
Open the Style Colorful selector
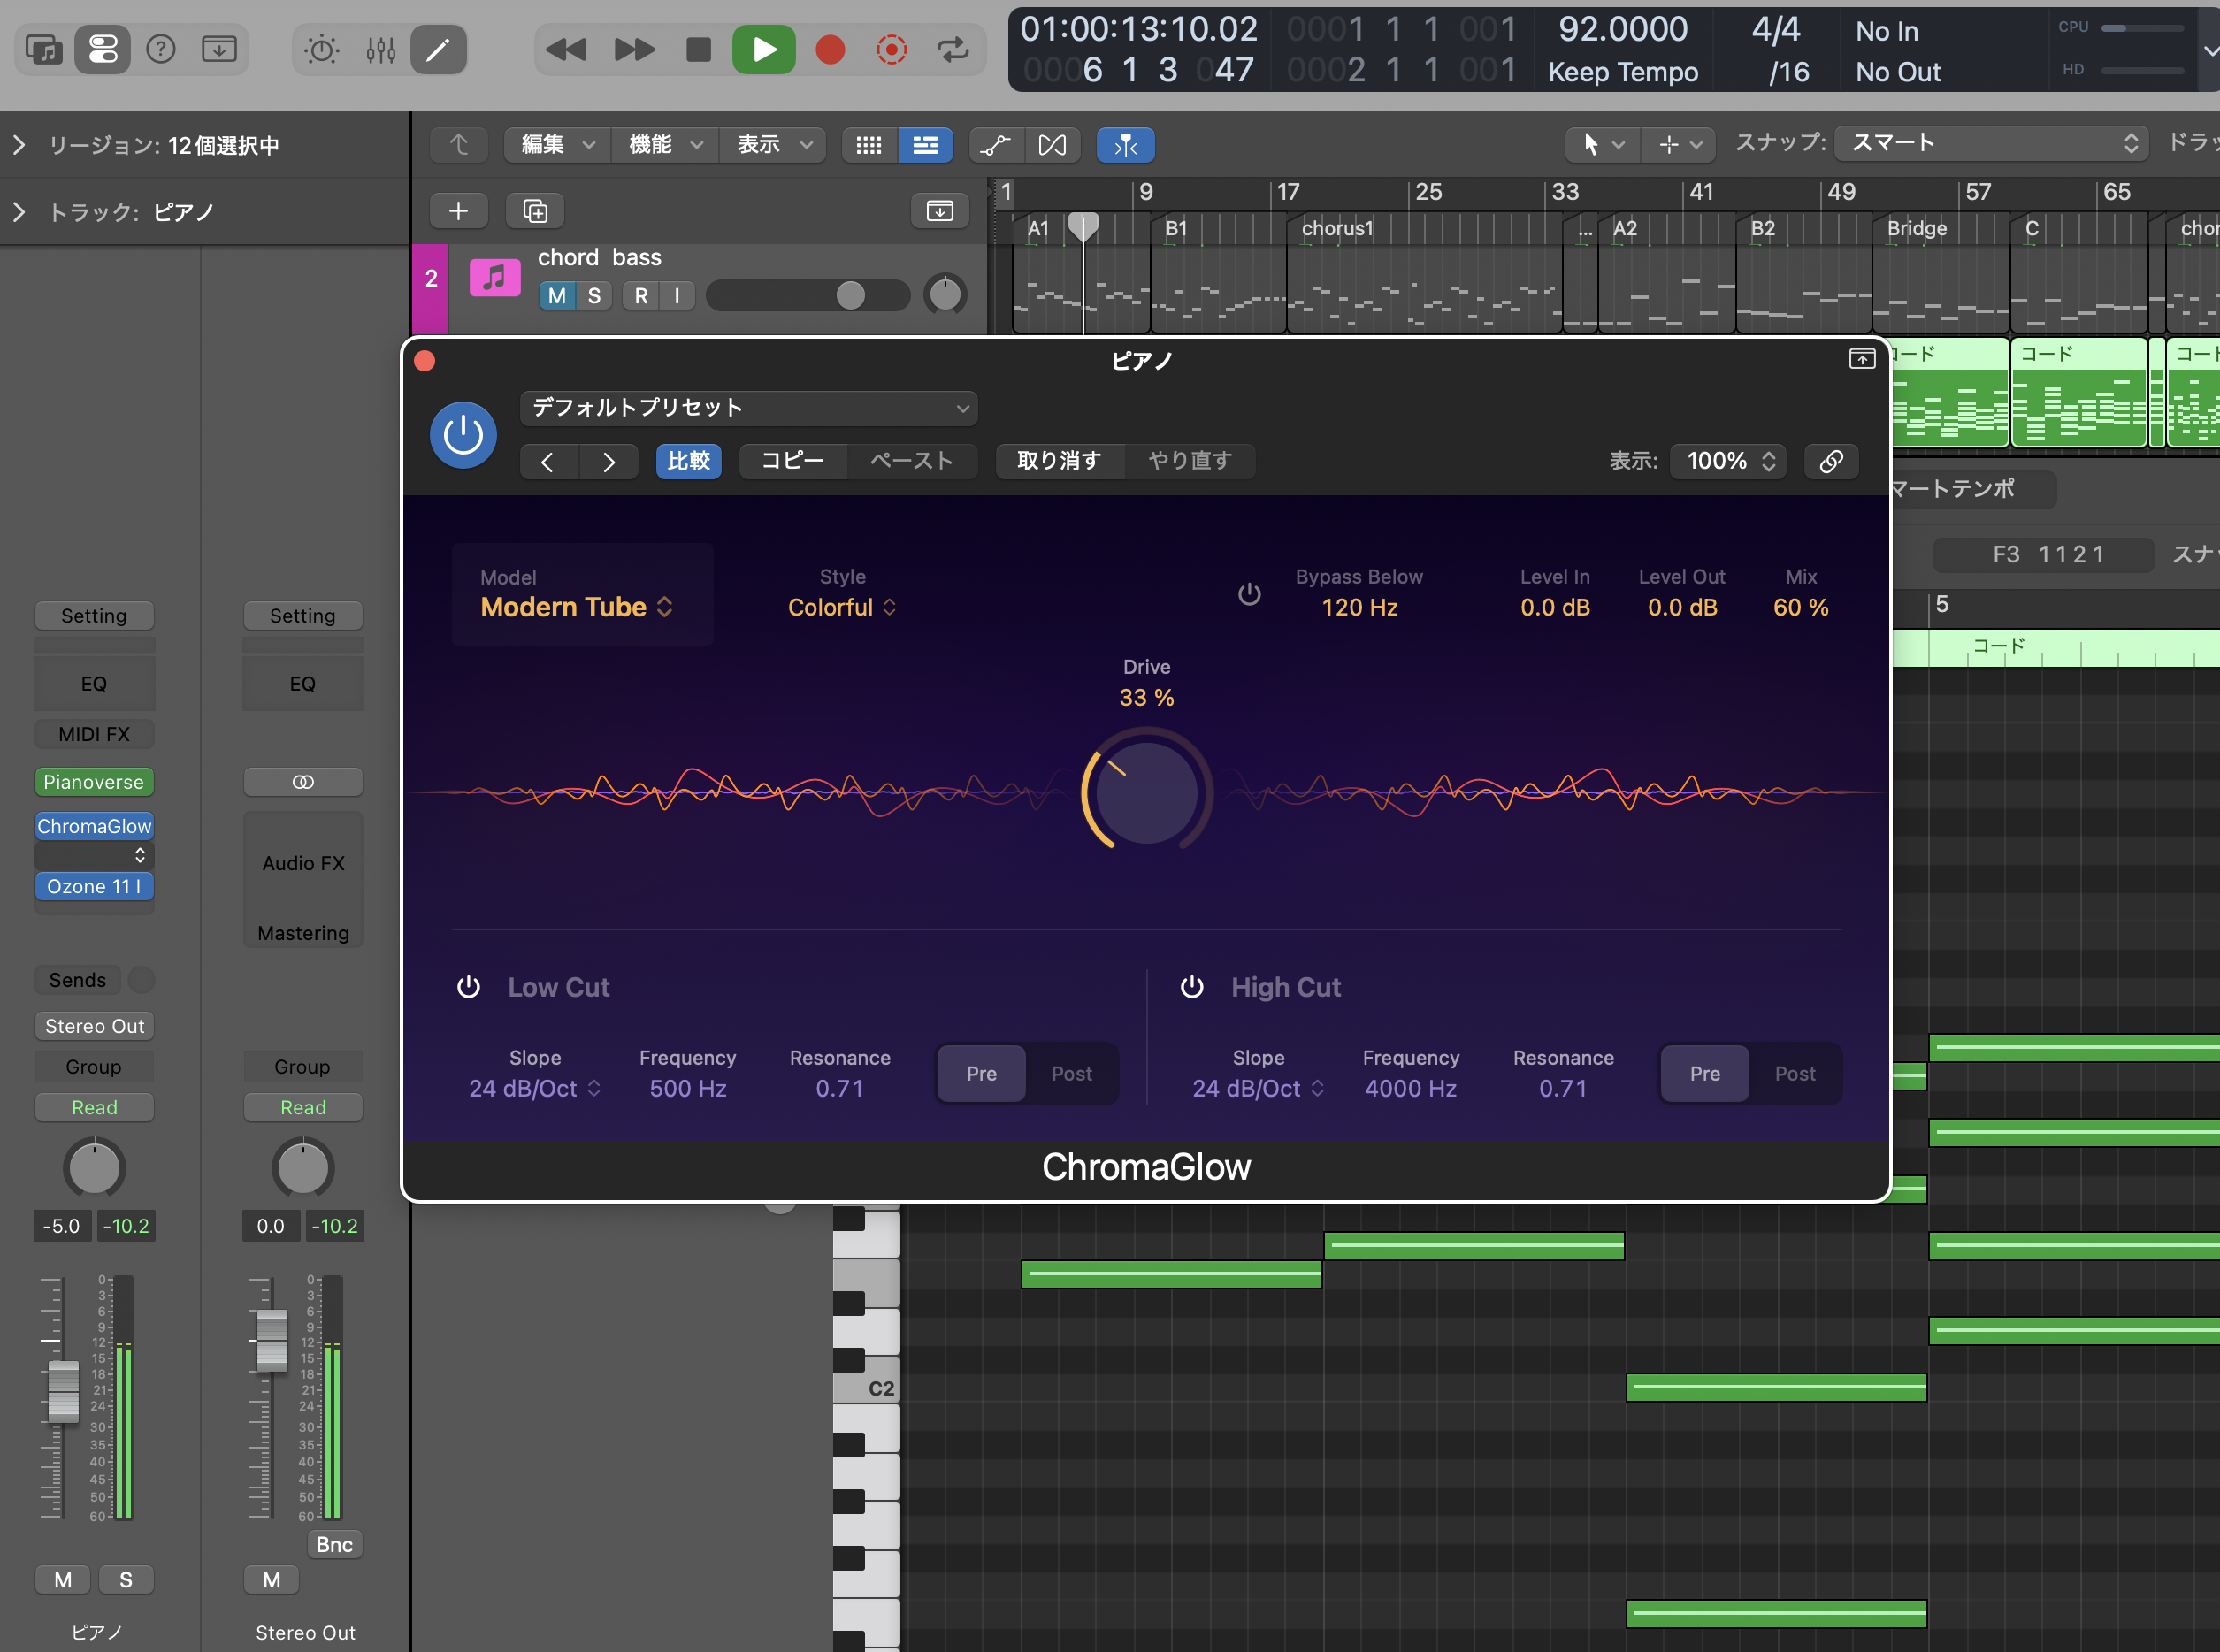(842, 607)
